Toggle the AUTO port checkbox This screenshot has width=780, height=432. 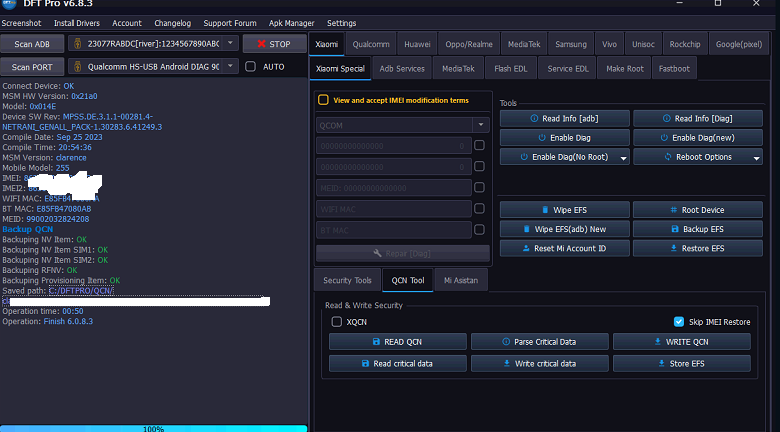click(x=251, y=67)
